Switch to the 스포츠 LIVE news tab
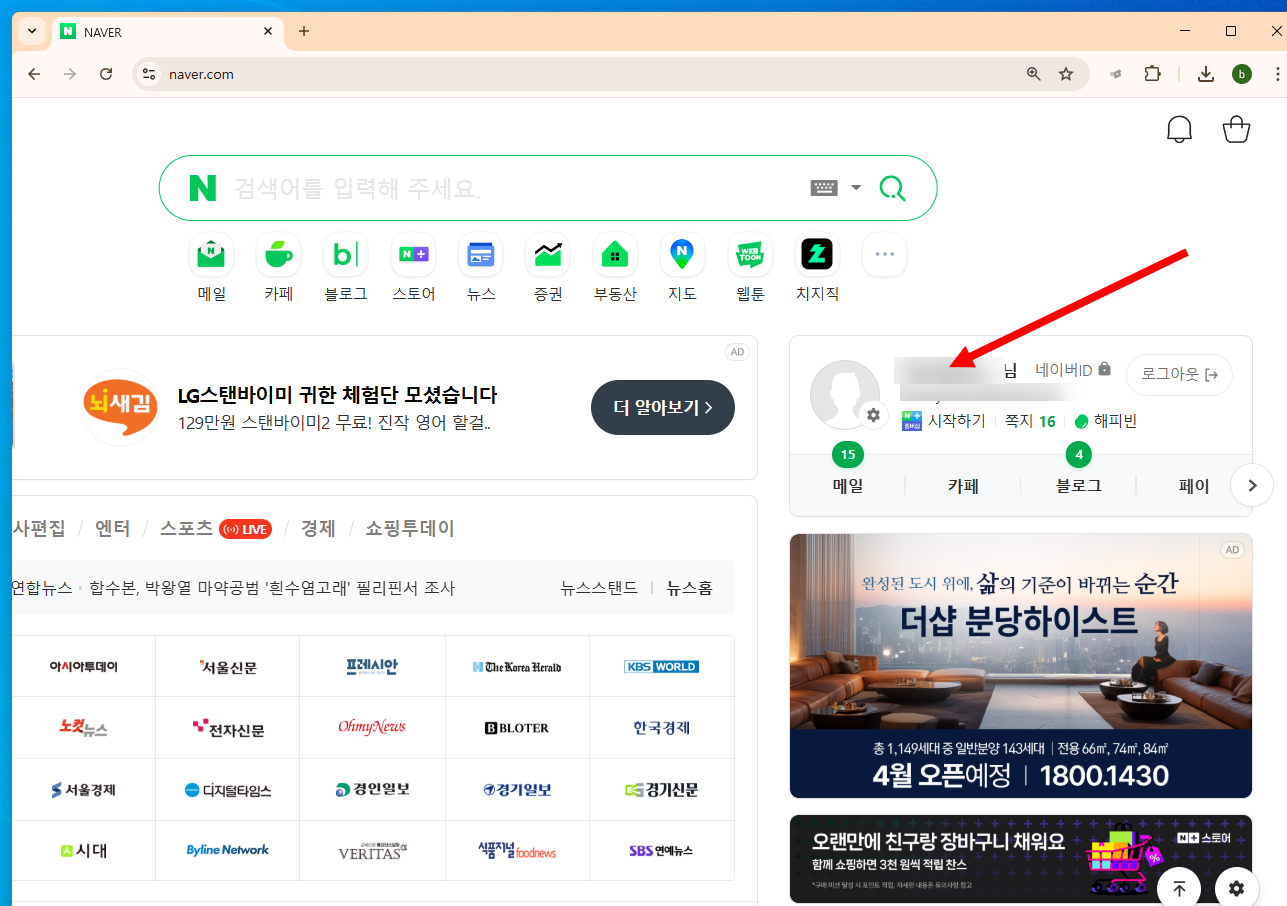Viewport: 1287px width, 906px height. pyautogui.click(x=215, y=529)
